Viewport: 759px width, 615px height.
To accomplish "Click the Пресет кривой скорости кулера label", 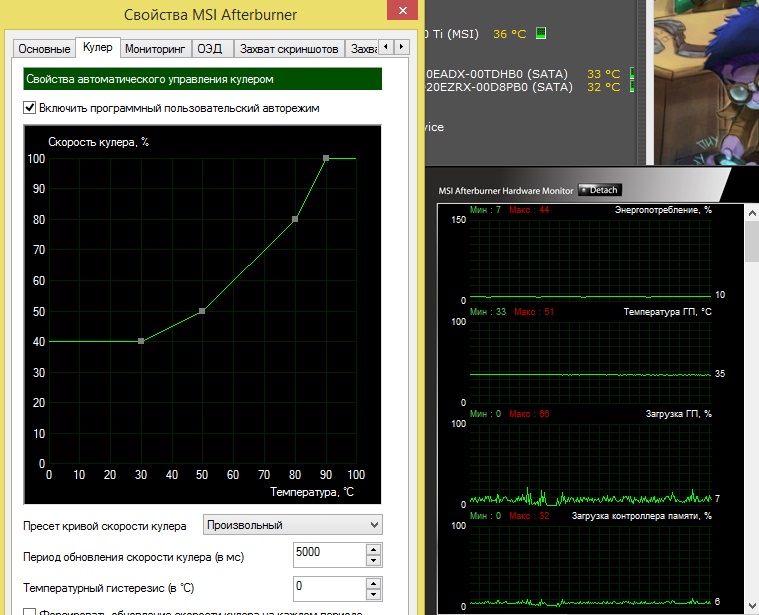I will coord(105,526).
